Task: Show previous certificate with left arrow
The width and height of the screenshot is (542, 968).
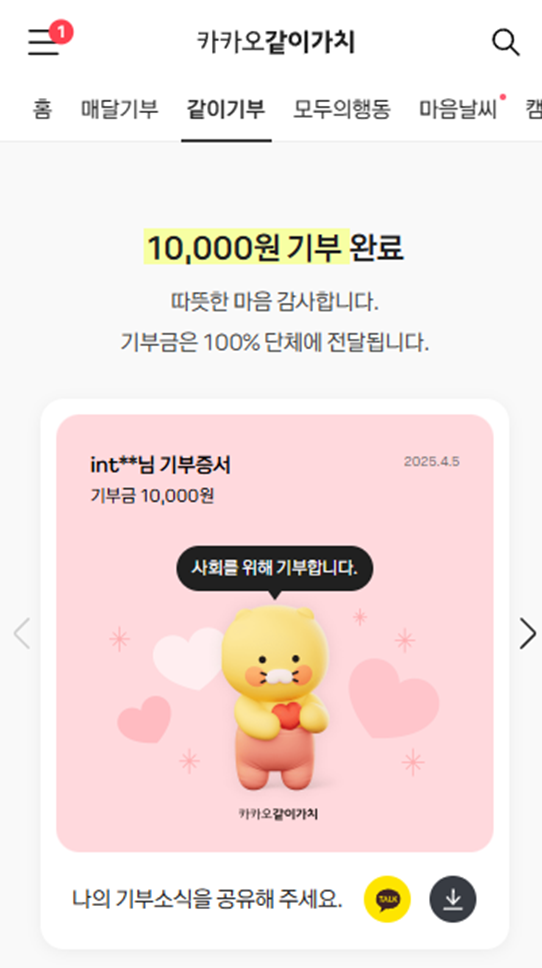Action: (22, 633)
